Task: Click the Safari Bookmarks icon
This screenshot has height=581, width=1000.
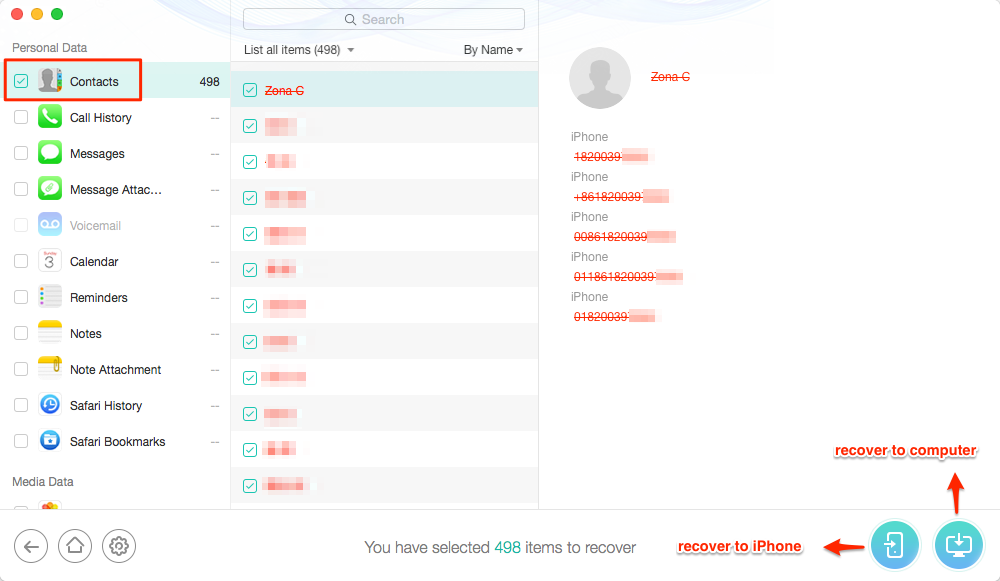Action: point(50,441)
